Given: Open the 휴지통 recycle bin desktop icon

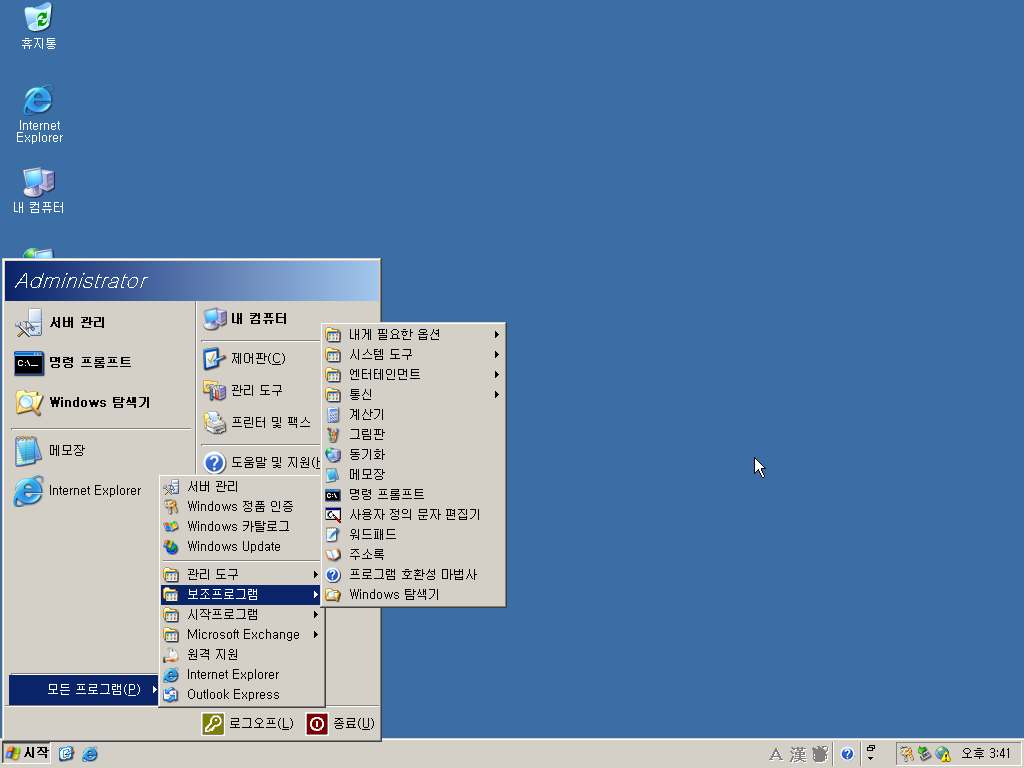Looking at the screenshot, I should point(39,27).
